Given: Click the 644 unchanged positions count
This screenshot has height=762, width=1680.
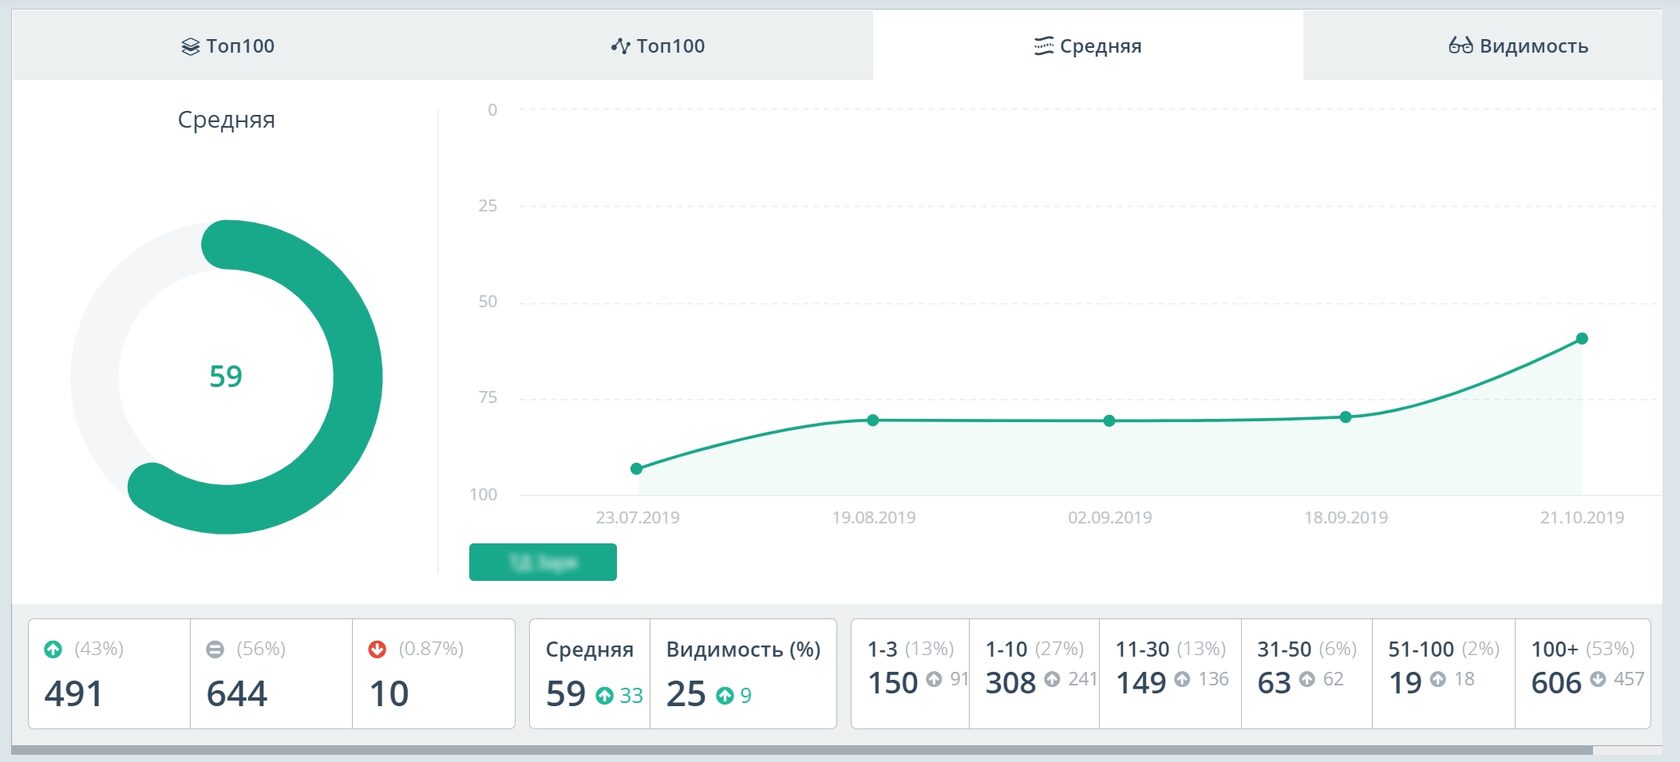Looking at the screenshot, I should tap(237, 694).
